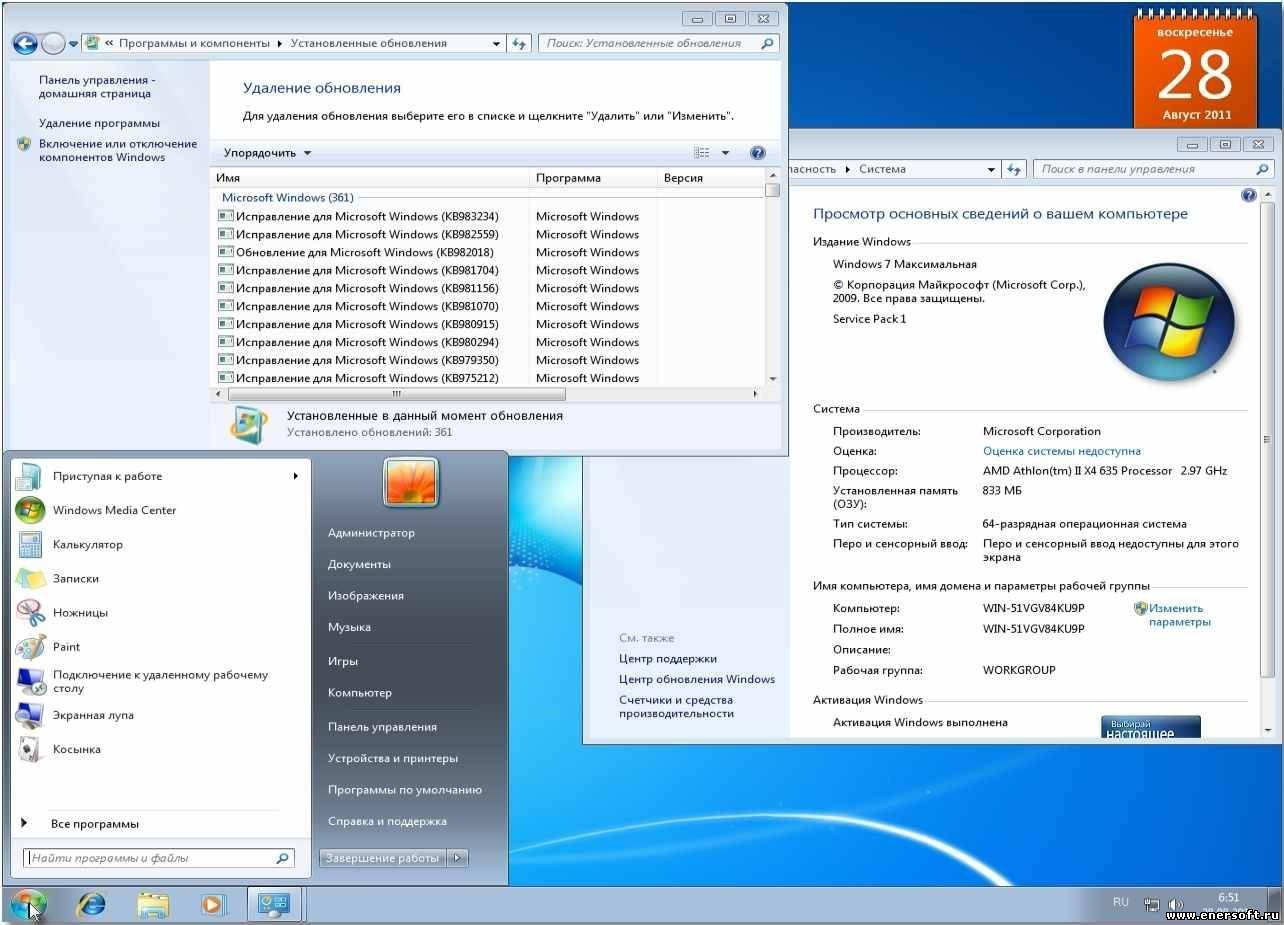Click Изменить параметры link
The height and width of the screenshot is (925, 1284).
tap(1179, 615)
